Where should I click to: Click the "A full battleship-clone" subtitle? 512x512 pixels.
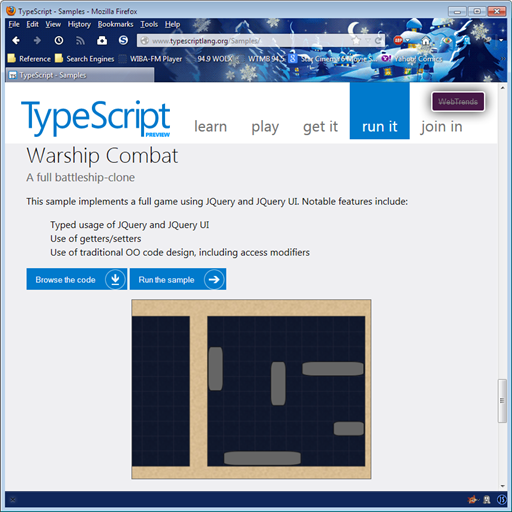pos(81,177)
